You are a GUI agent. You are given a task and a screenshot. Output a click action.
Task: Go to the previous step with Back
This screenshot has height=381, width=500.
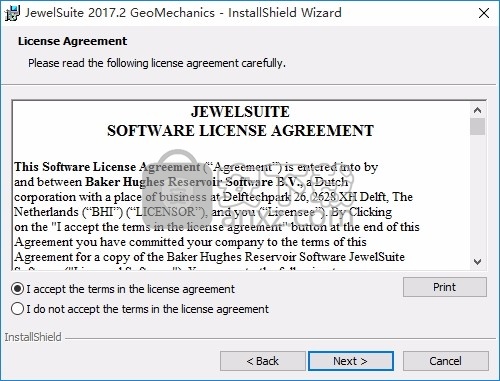pos(263,361)
